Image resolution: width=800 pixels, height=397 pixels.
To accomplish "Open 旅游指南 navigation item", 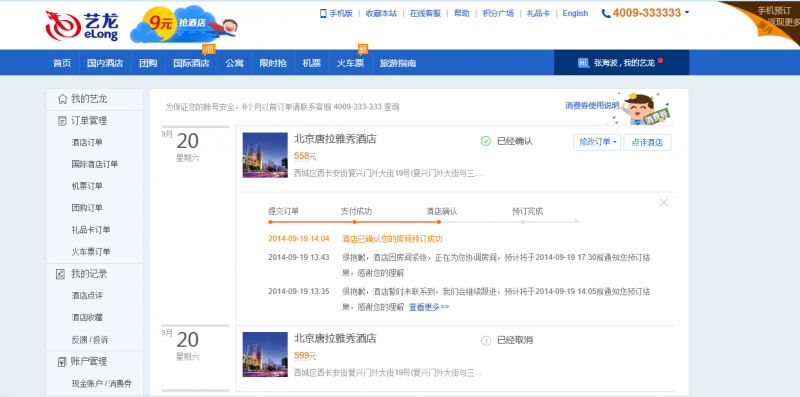I will pyautogui.click(x=398, y=63).
